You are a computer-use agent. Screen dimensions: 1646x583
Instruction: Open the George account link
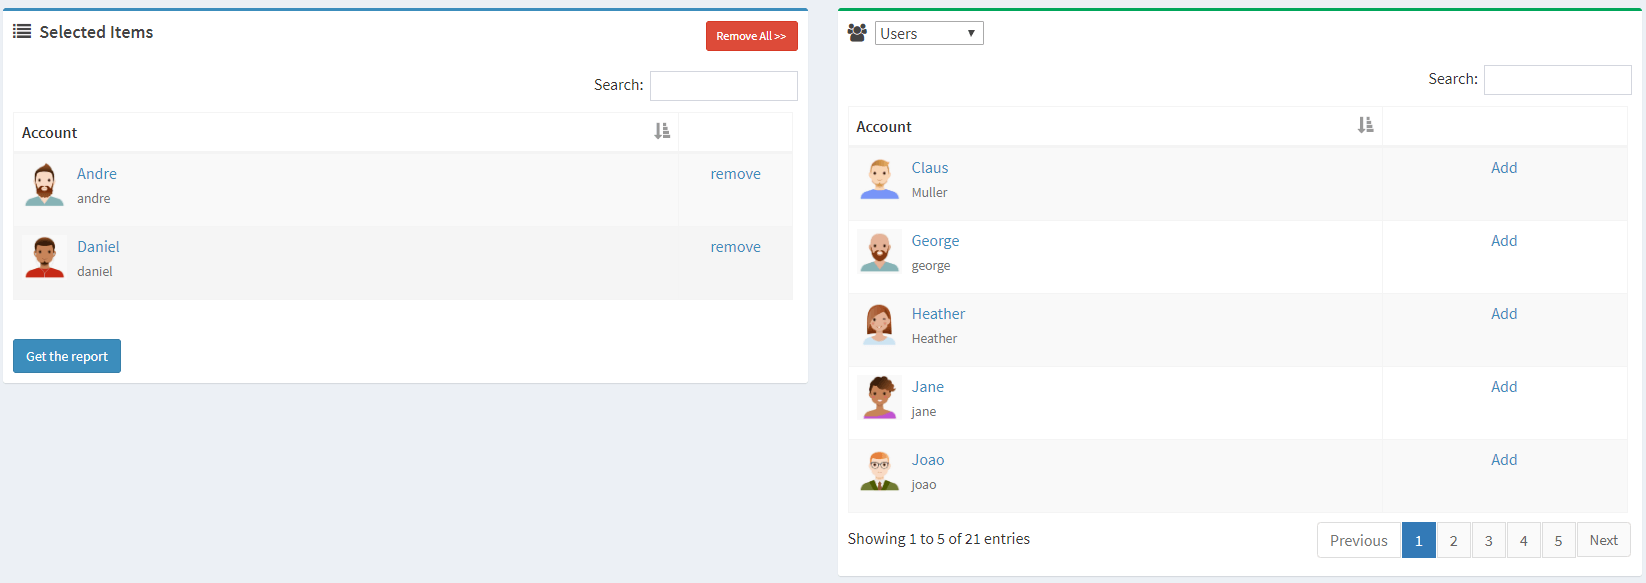(935, 241)
